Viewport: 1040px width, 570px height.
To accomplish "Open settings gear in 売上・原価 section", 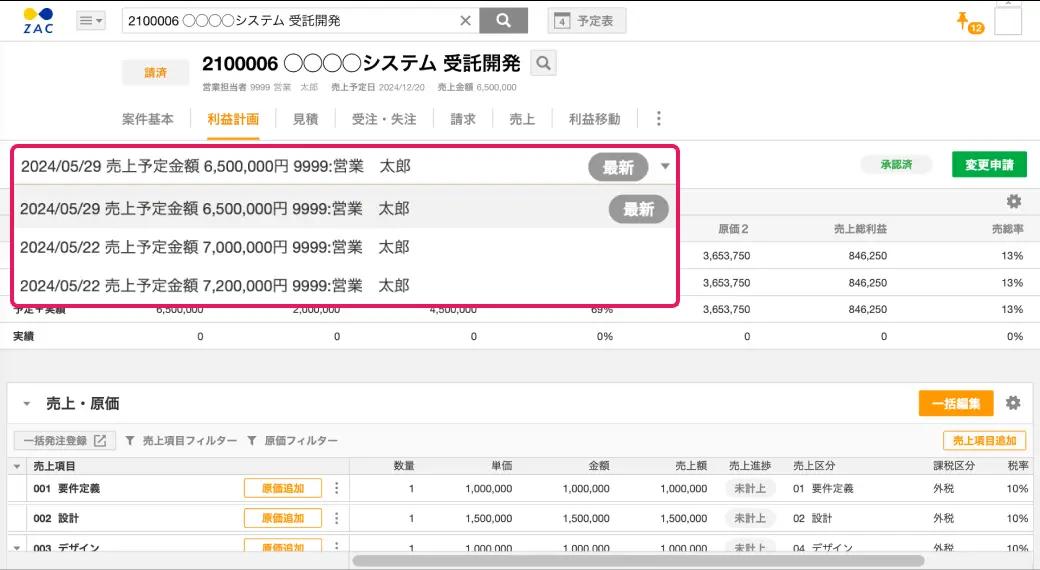I will [x=1013, y=403].
